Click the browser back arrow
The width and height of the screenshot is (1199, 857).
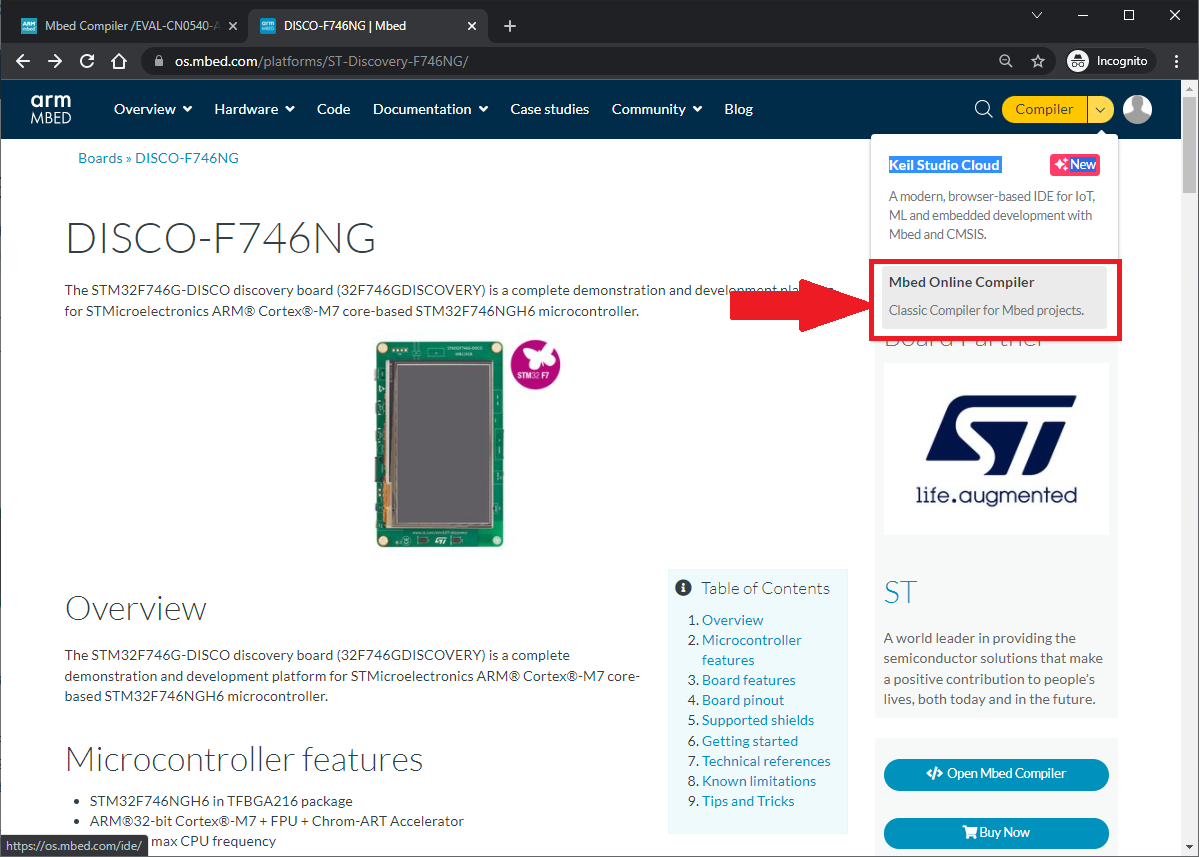click(x=23, y=61)
